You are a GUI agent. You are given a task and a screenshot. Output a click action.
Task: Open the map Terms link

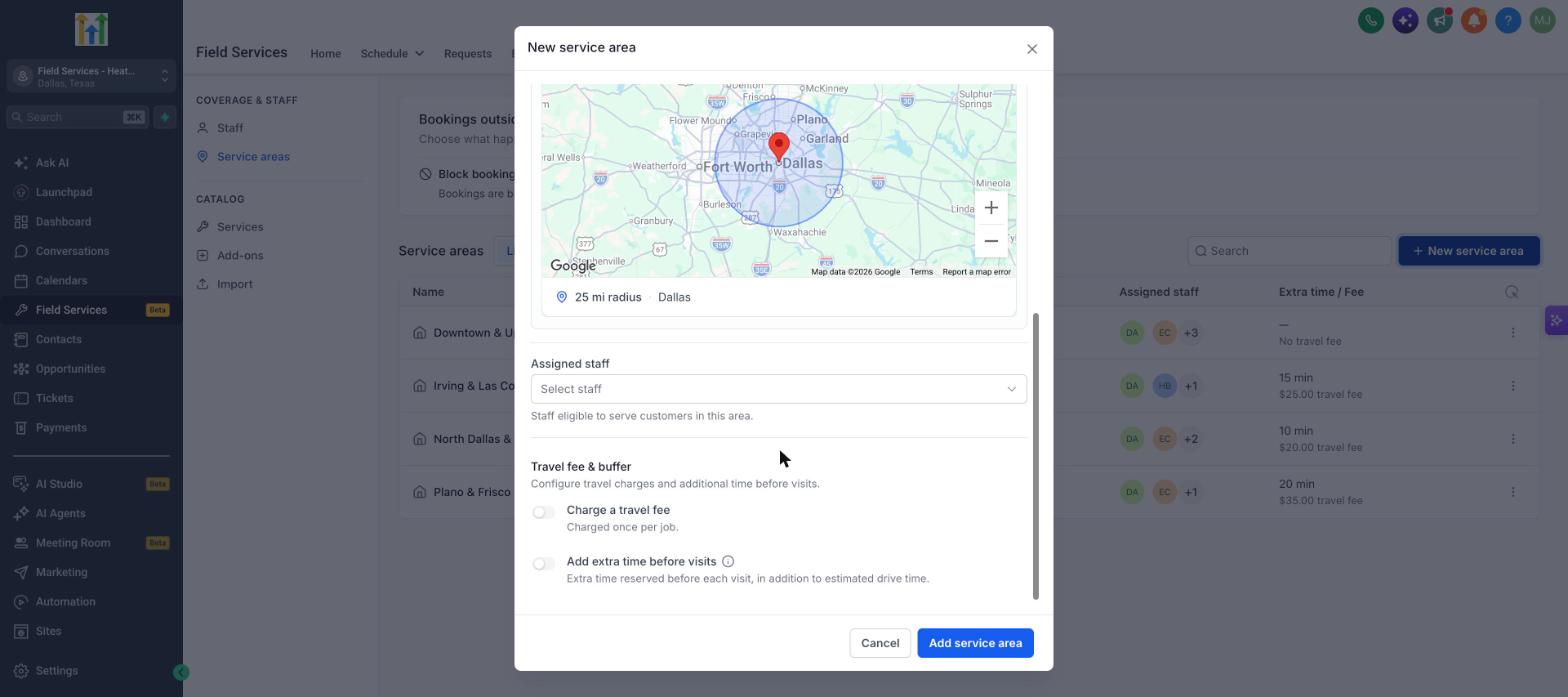[x=921, y=272]
